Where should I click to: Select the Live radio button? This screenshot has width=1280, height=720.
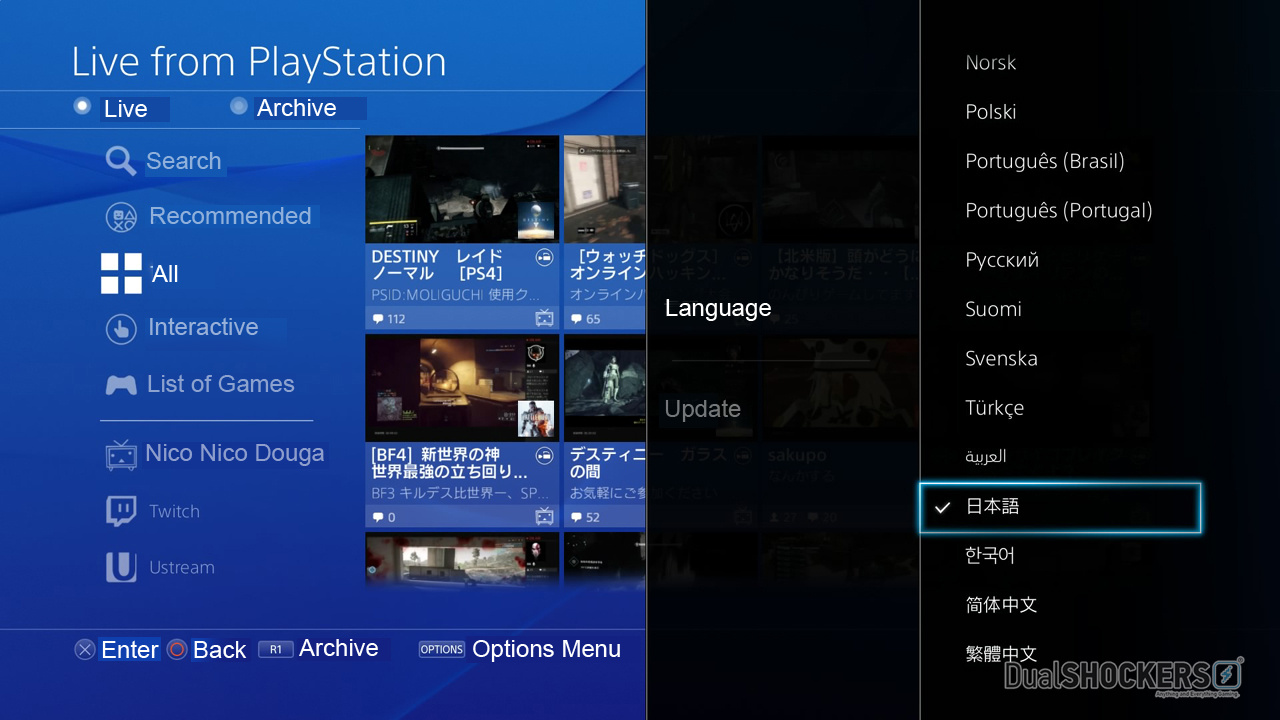click(82, 106)
